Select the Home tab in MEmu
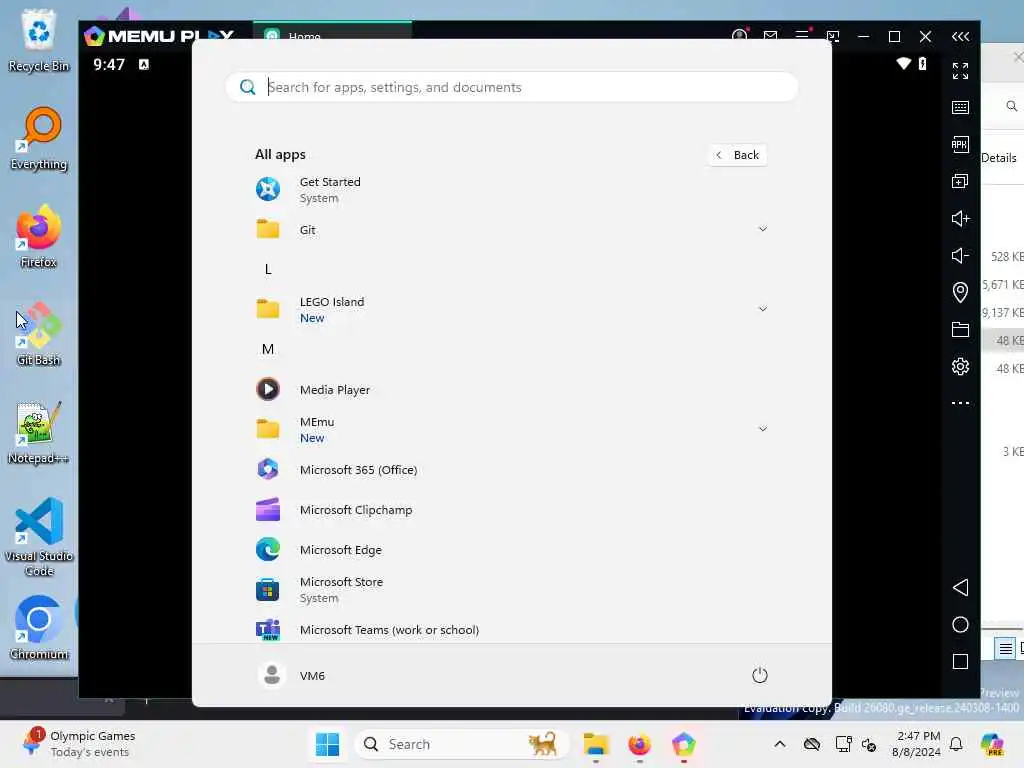Image resolution: width=1024 pixels, height=768 pixels. [x=332, y=31]
